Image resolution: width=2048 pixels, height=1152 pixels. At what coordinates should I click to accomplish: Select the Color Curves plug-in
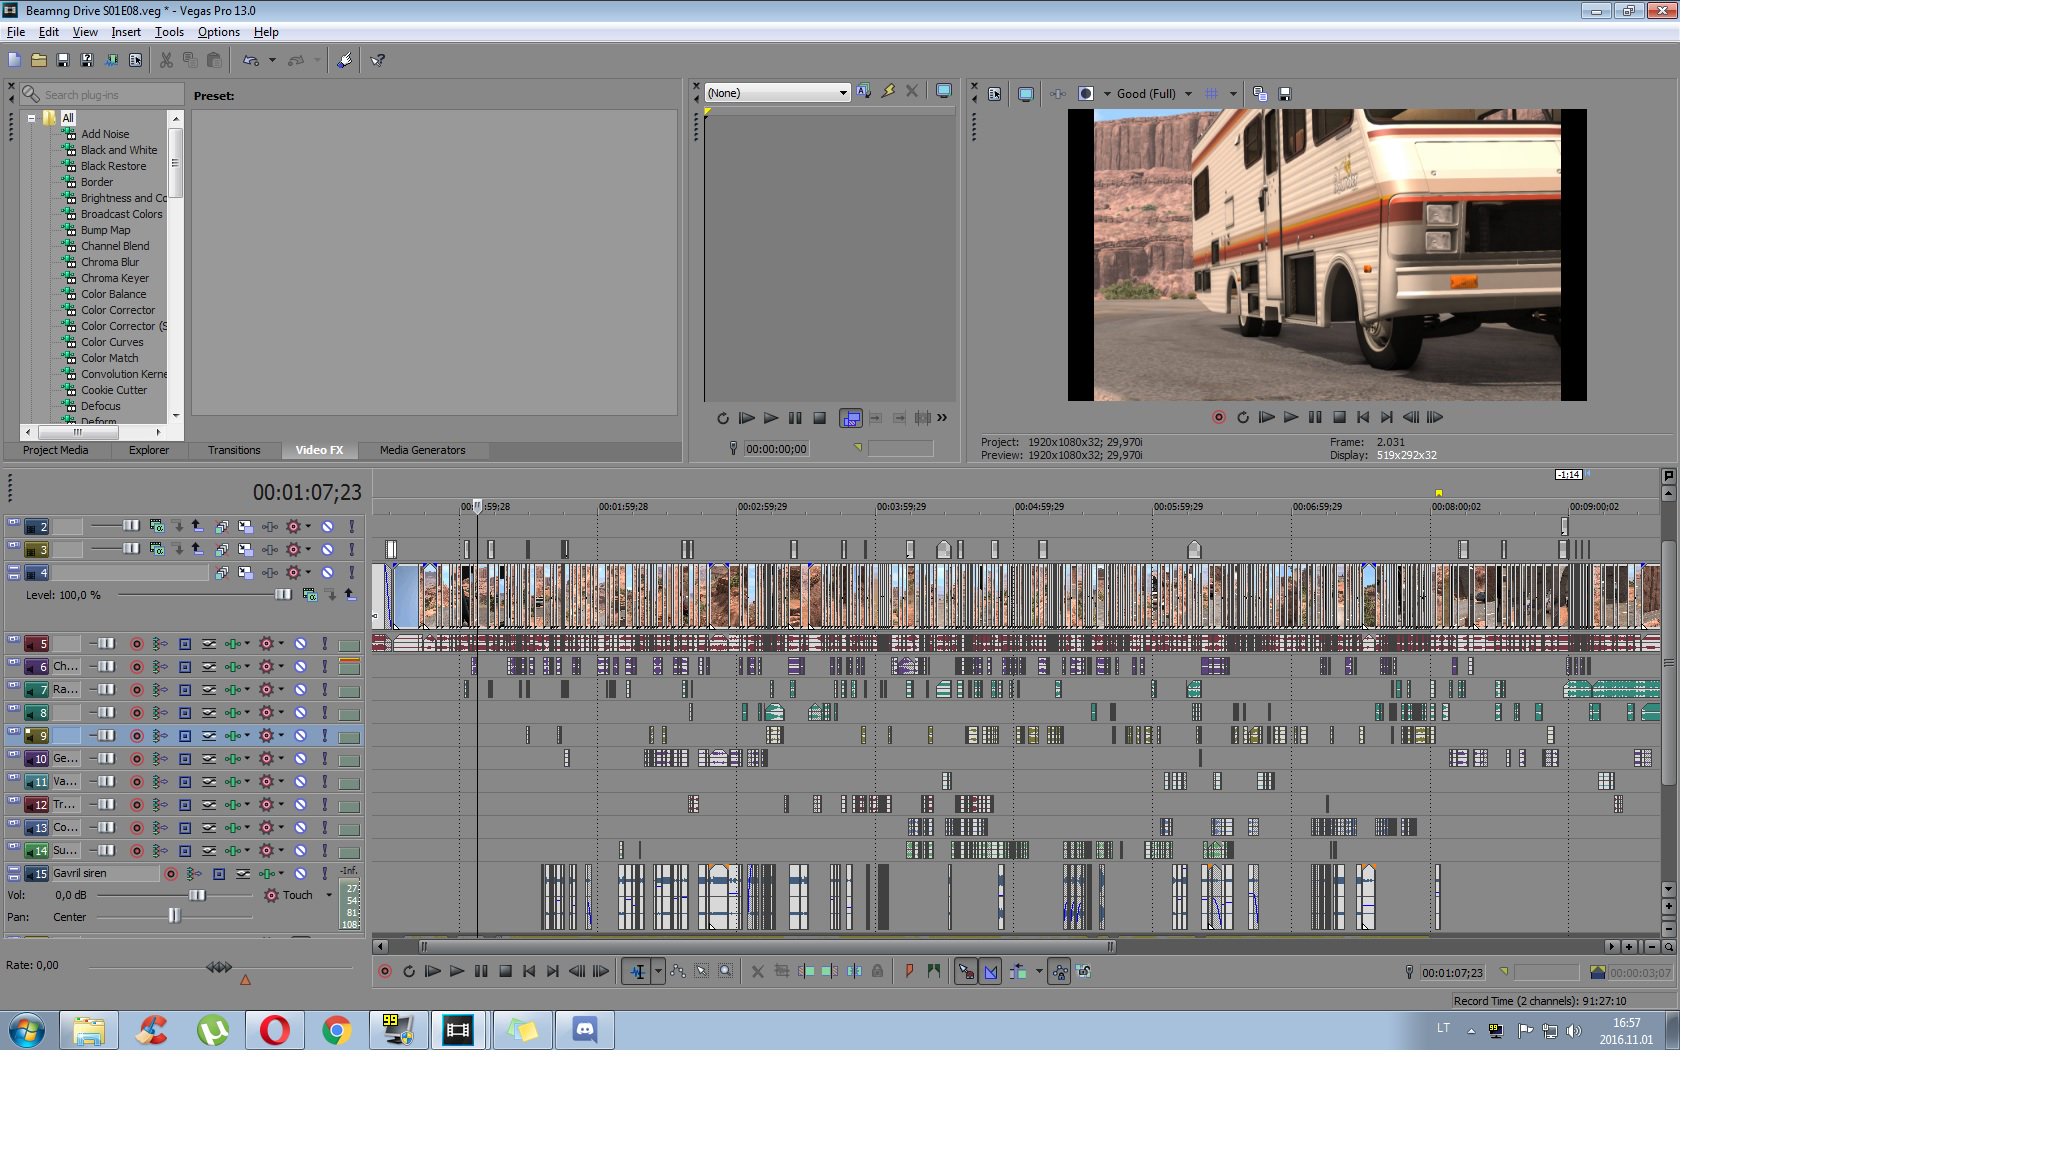click(x=112, y=342)
